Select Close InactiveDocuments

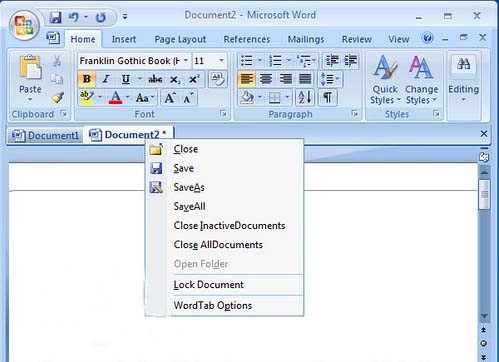pos(225,226)
